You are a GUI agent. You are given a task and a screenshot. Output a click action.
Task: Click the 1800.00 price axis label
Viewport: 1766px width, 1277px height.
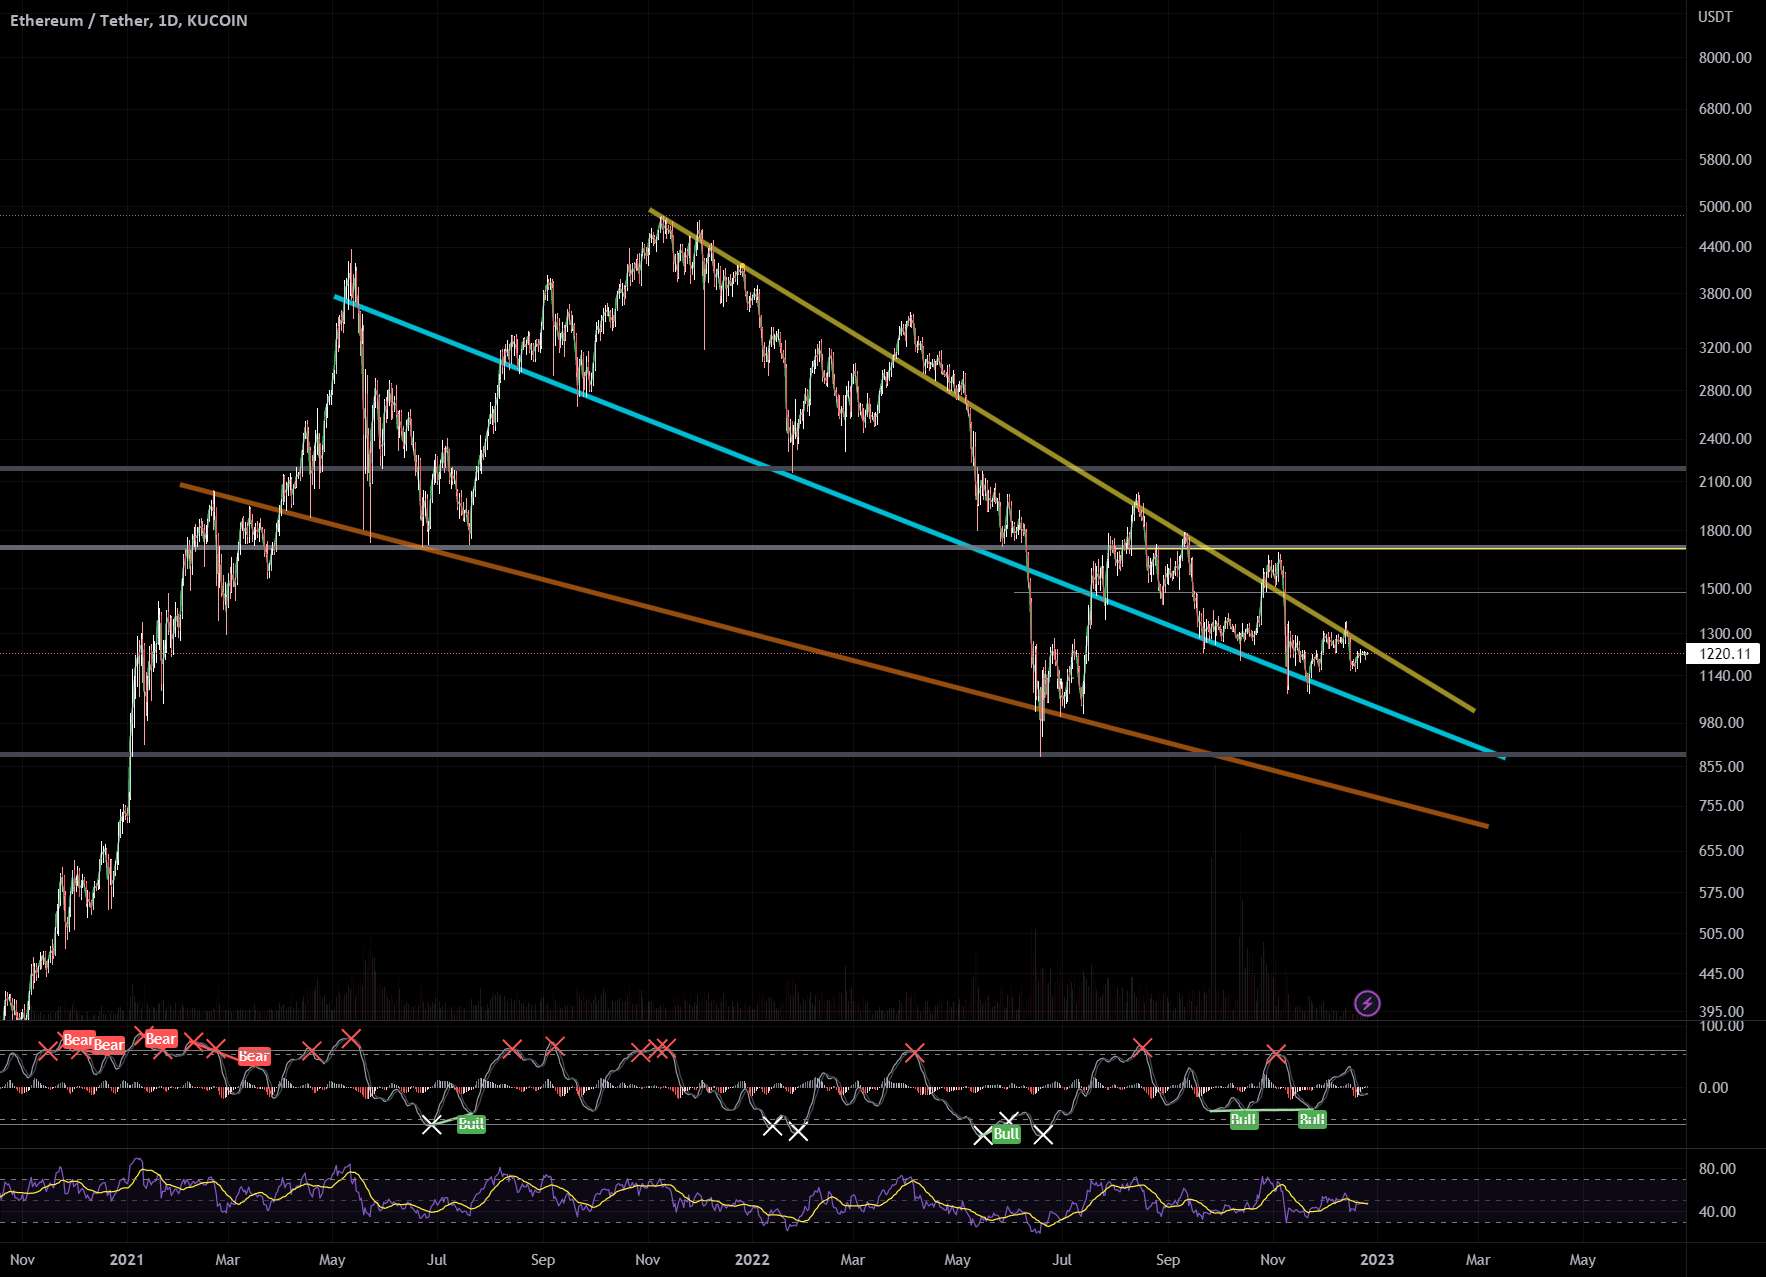pos(1725,531)
